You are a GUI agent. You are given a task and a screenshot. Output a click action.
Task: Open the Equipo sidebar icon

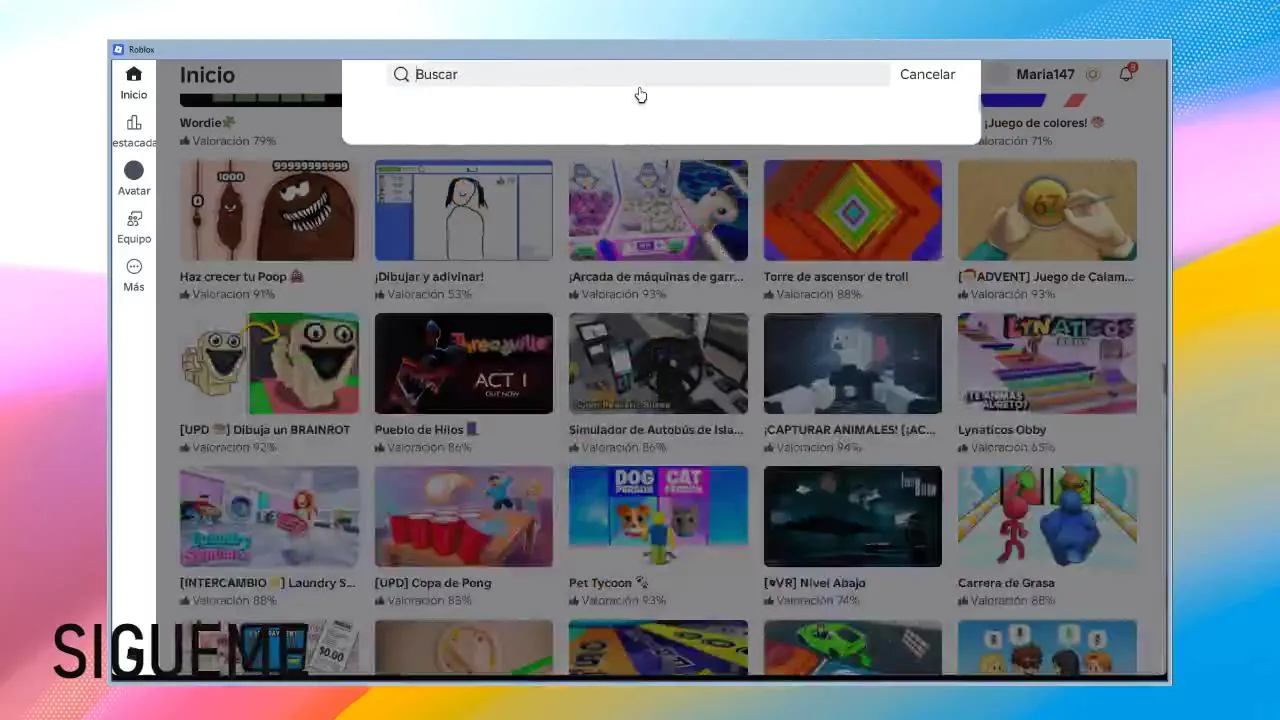pos(134,218)
